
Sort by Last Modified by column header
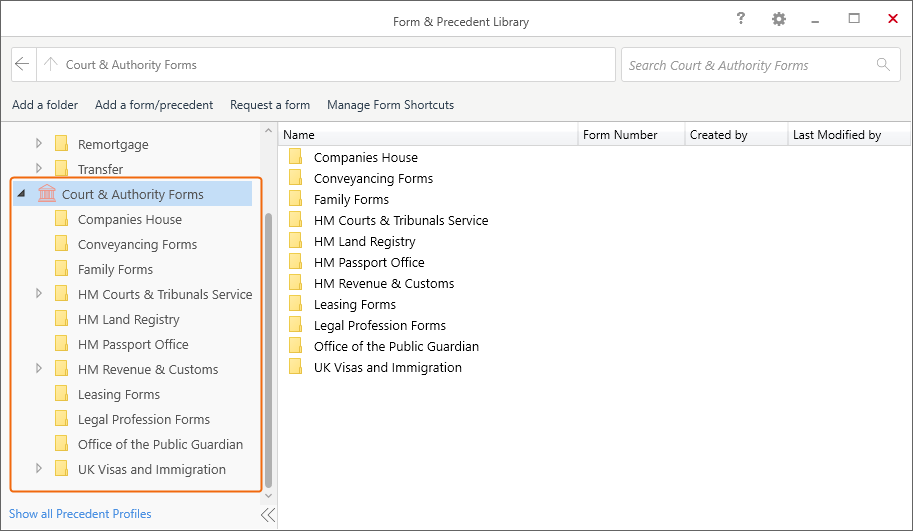(x=849, y=134)
